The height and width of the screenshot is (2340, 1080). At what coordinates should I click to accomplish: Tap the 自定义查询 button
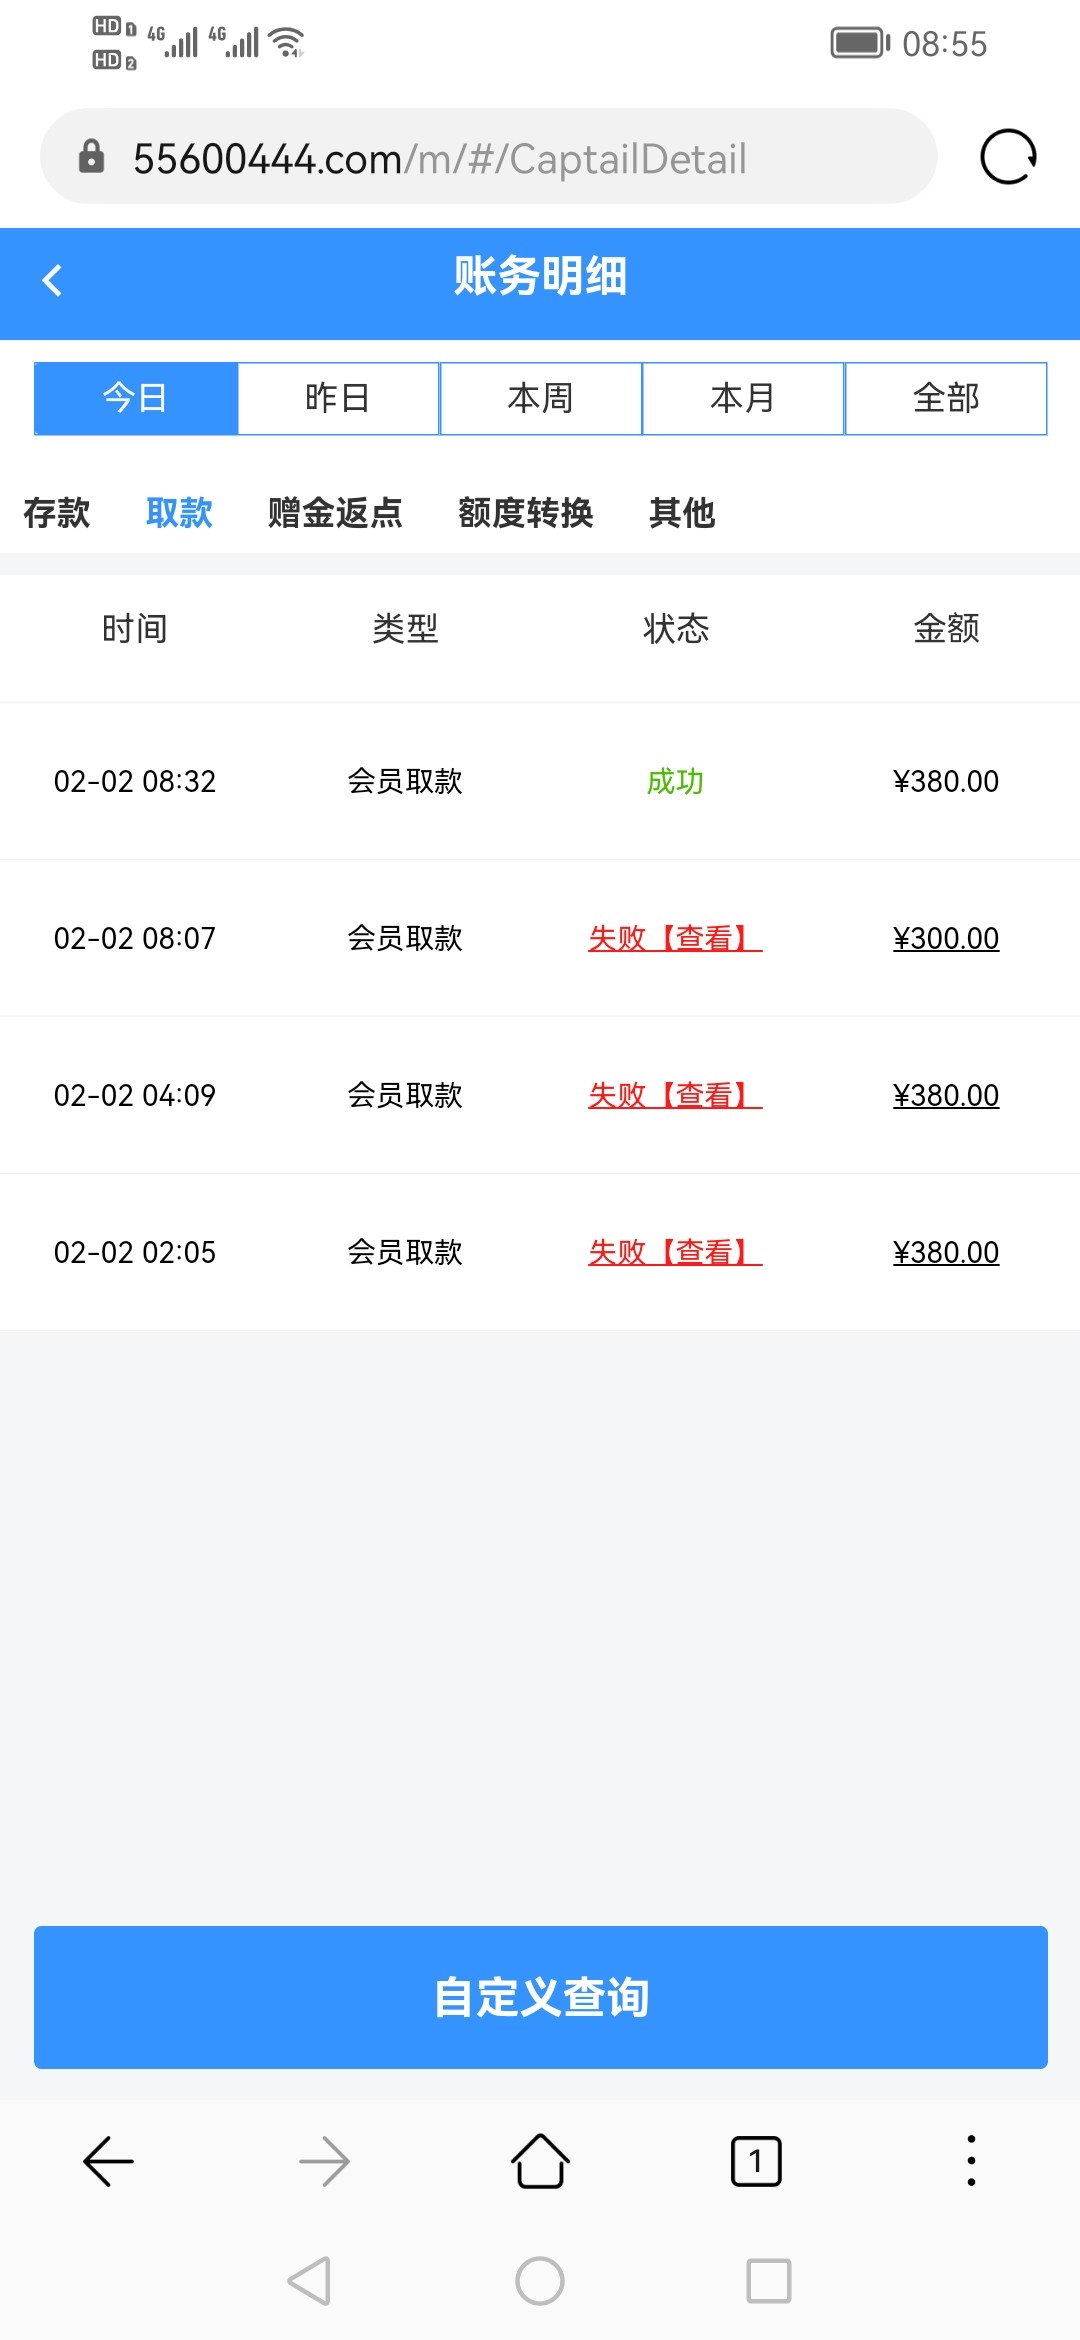(540, 1997)
